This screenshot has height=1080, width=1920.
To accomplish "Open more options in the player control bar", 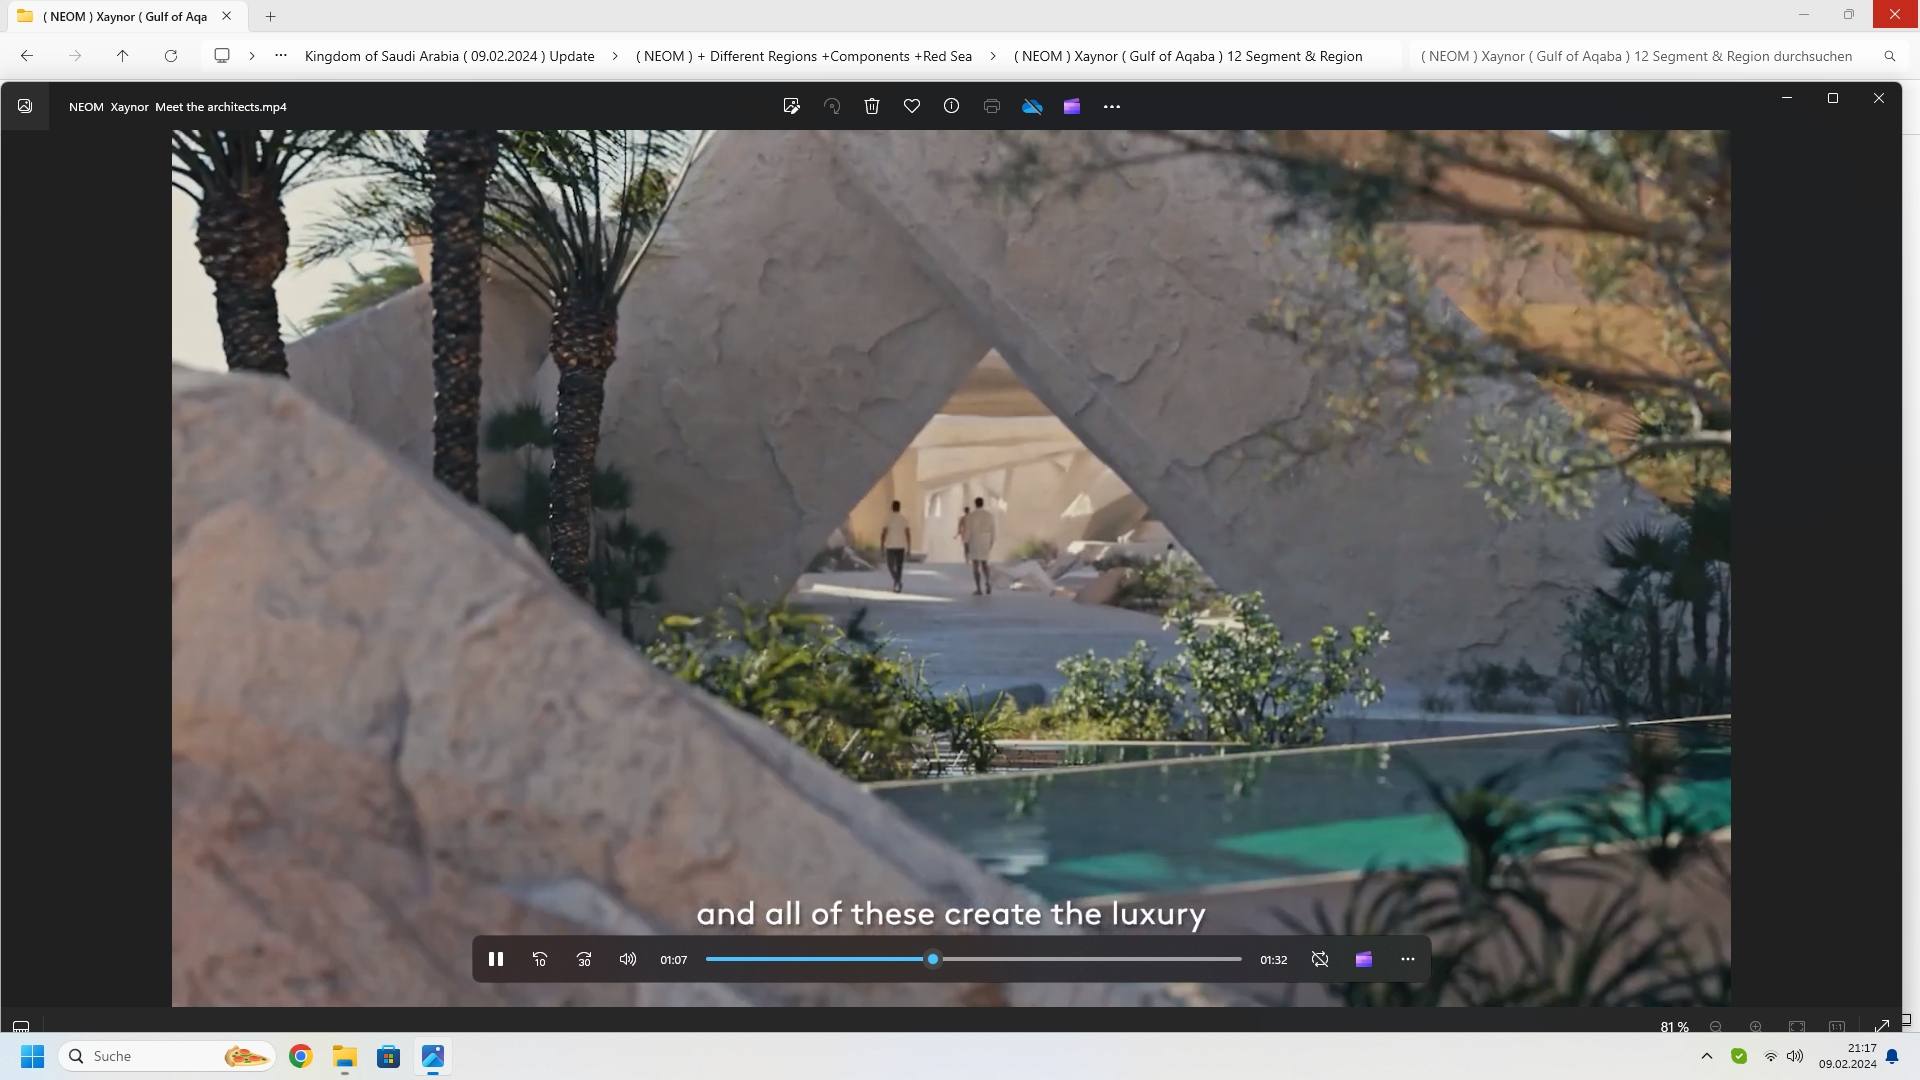I will pos(1408,959).
